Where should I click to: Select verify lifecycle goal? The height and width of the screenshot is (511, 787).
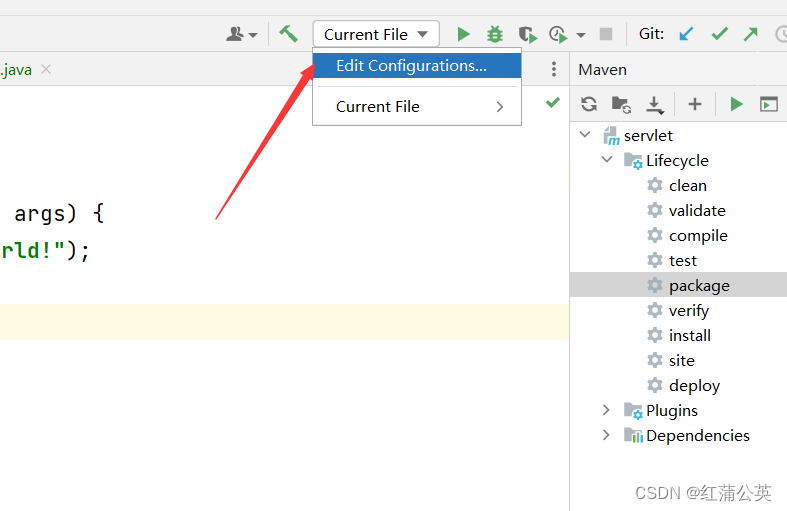pyautogui.click(x=689, y=311)
